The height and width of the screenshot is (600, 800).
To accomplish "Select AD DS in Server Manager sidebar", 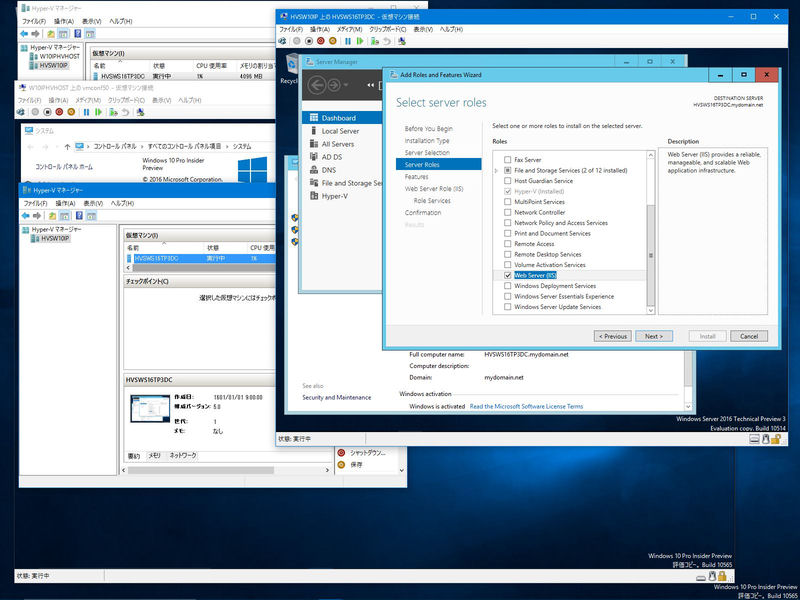I will tap(332, 157).
